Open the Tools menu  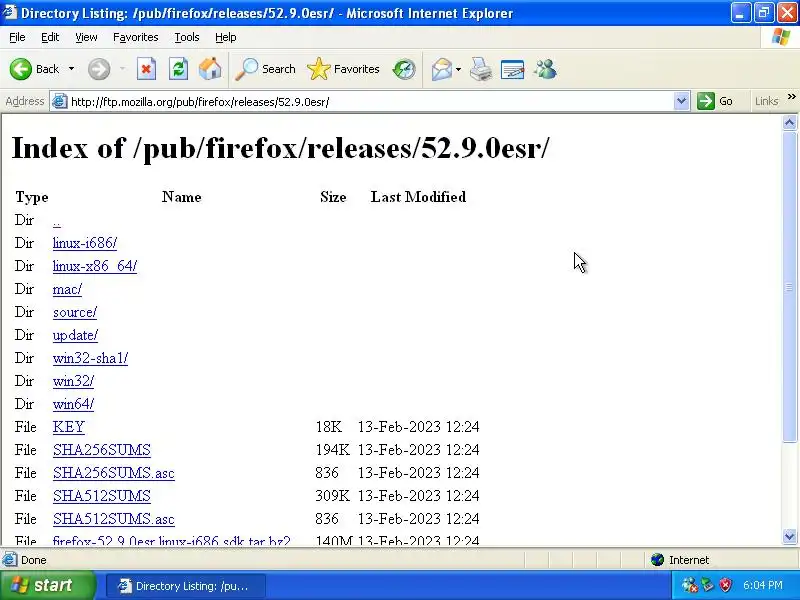(187, 37)
